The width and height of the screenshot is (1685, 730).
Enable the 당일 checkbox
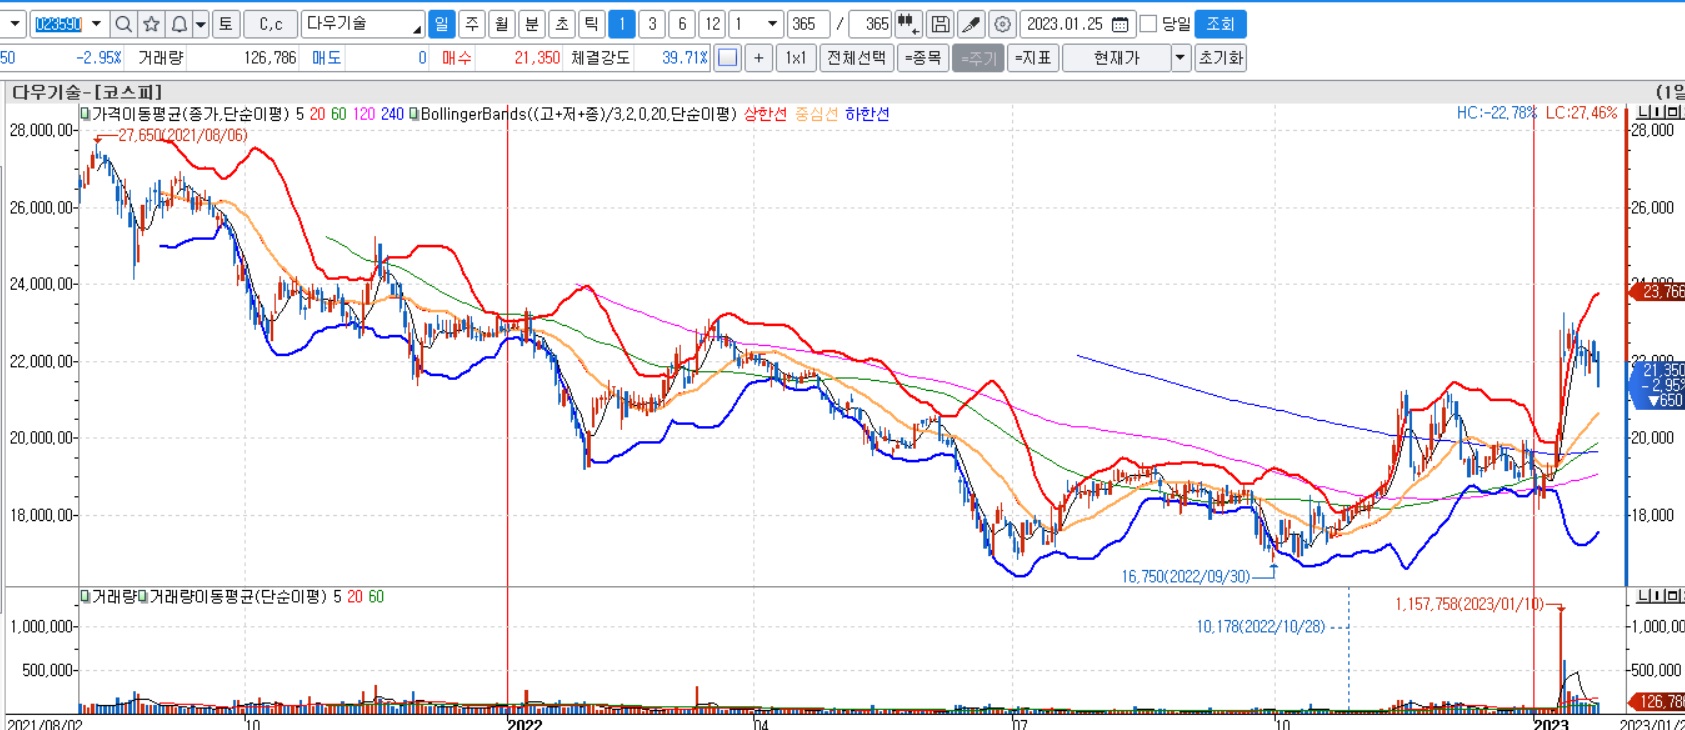[x=1149, y=24]
